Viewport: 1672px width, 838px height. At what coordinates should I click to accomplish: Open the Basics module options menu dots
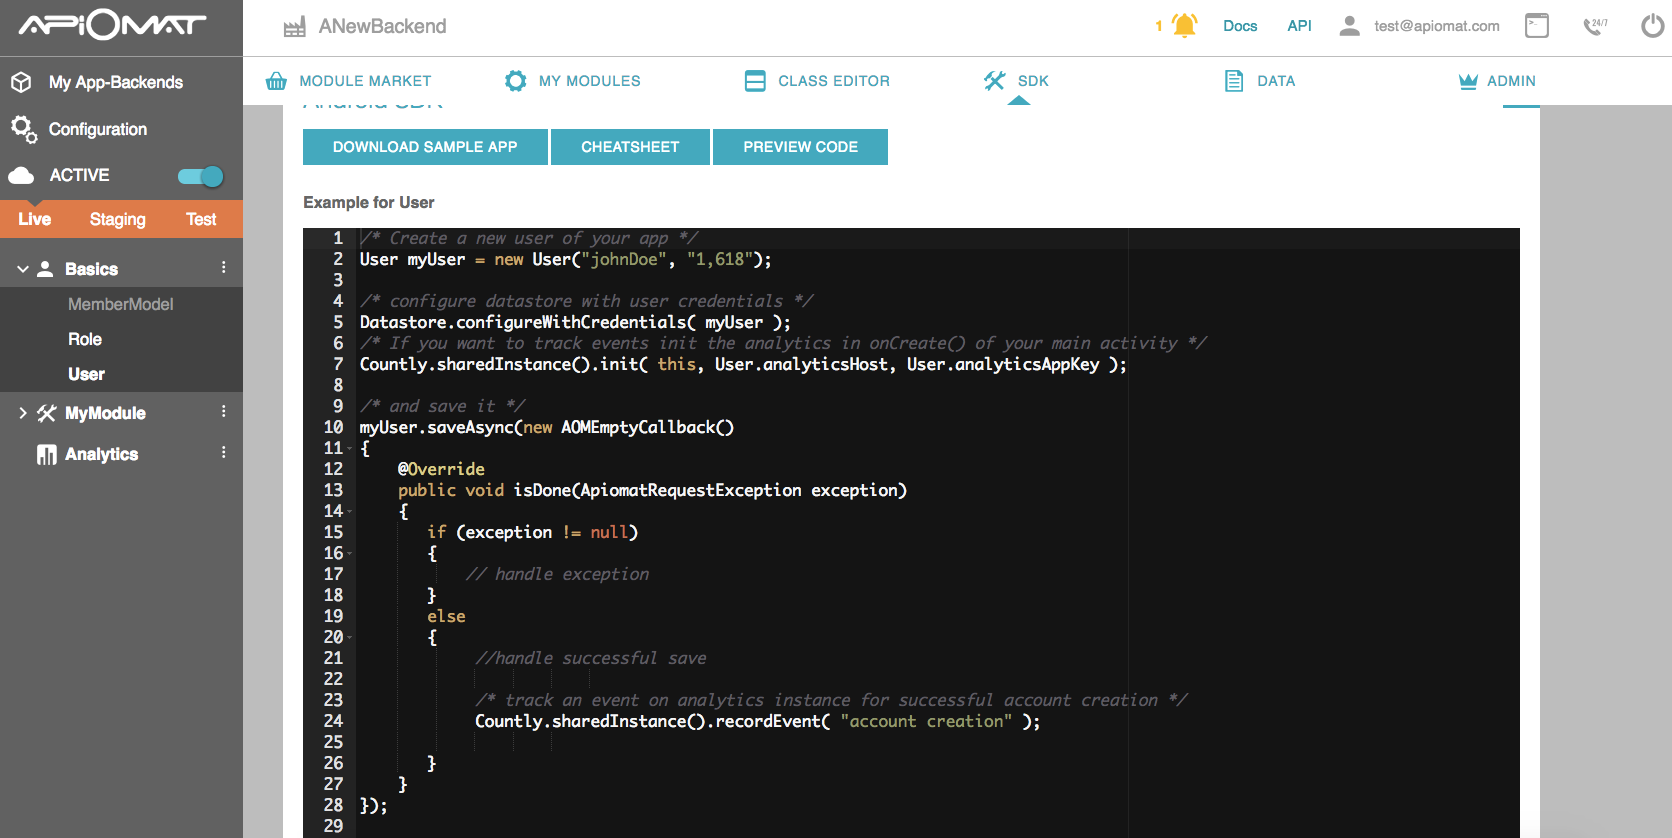click(x=223, y=268)
